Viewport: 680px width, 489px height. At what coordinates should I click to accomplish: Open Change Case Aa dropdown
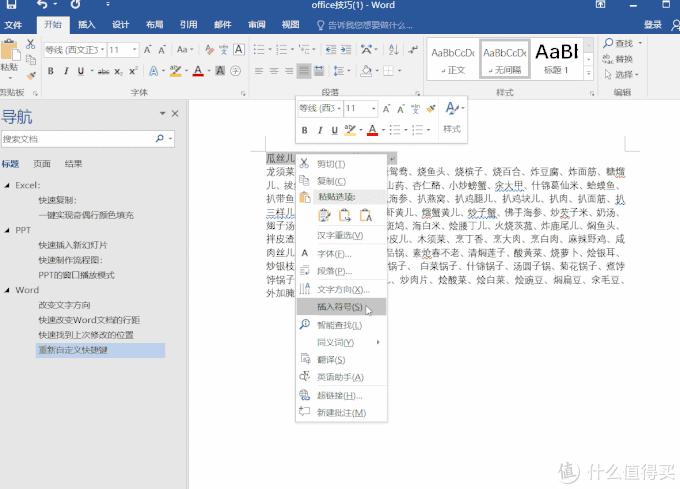pos(185,50)
